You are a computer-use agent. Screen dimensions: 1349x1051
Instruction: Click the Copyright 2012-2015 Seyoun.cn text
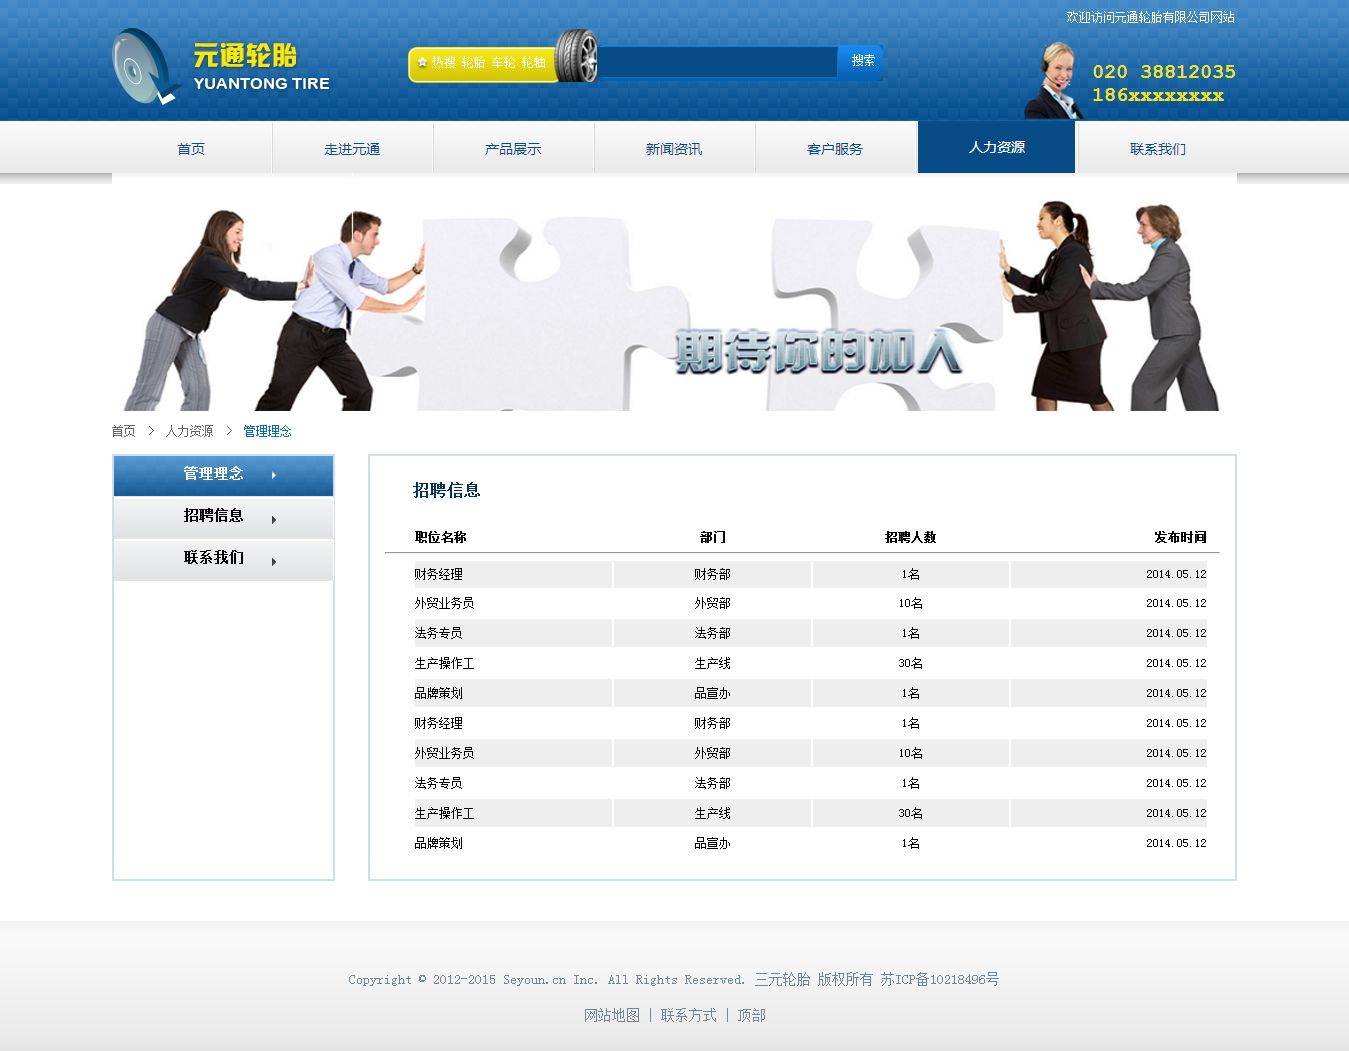546,980
